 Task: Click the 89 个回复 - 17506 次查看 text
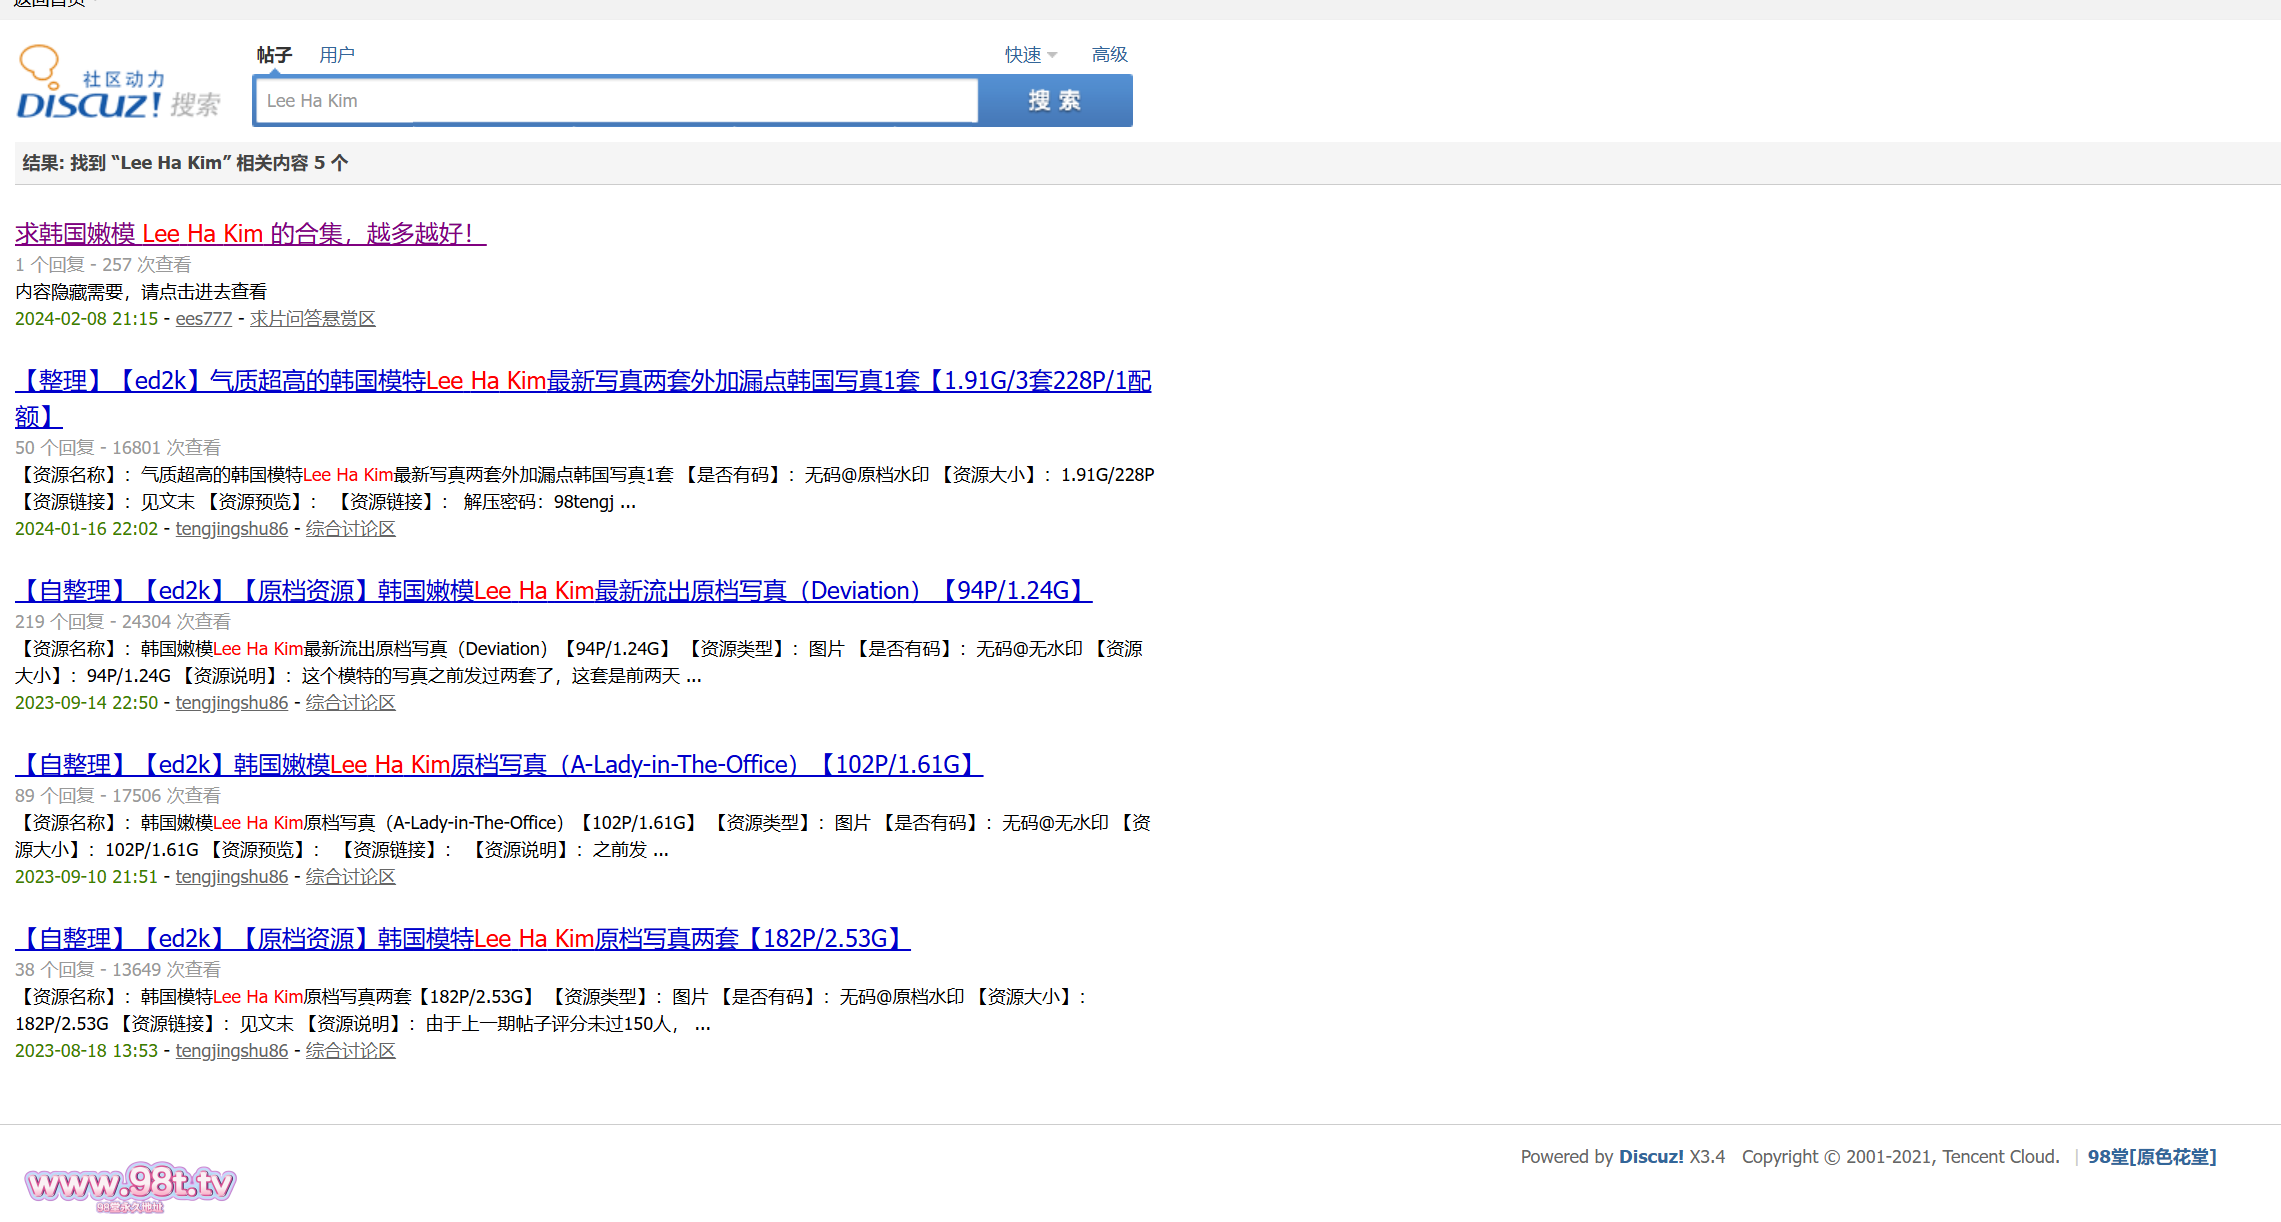[118, 795]
